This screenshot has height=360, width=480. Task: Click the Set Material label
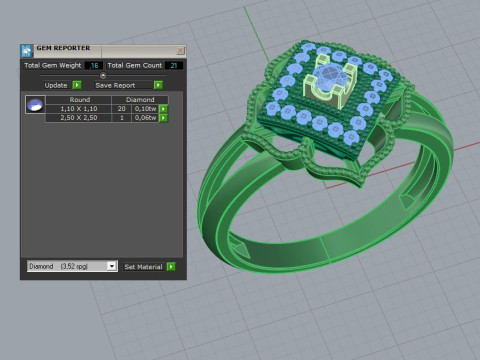(x=143, y=267)
